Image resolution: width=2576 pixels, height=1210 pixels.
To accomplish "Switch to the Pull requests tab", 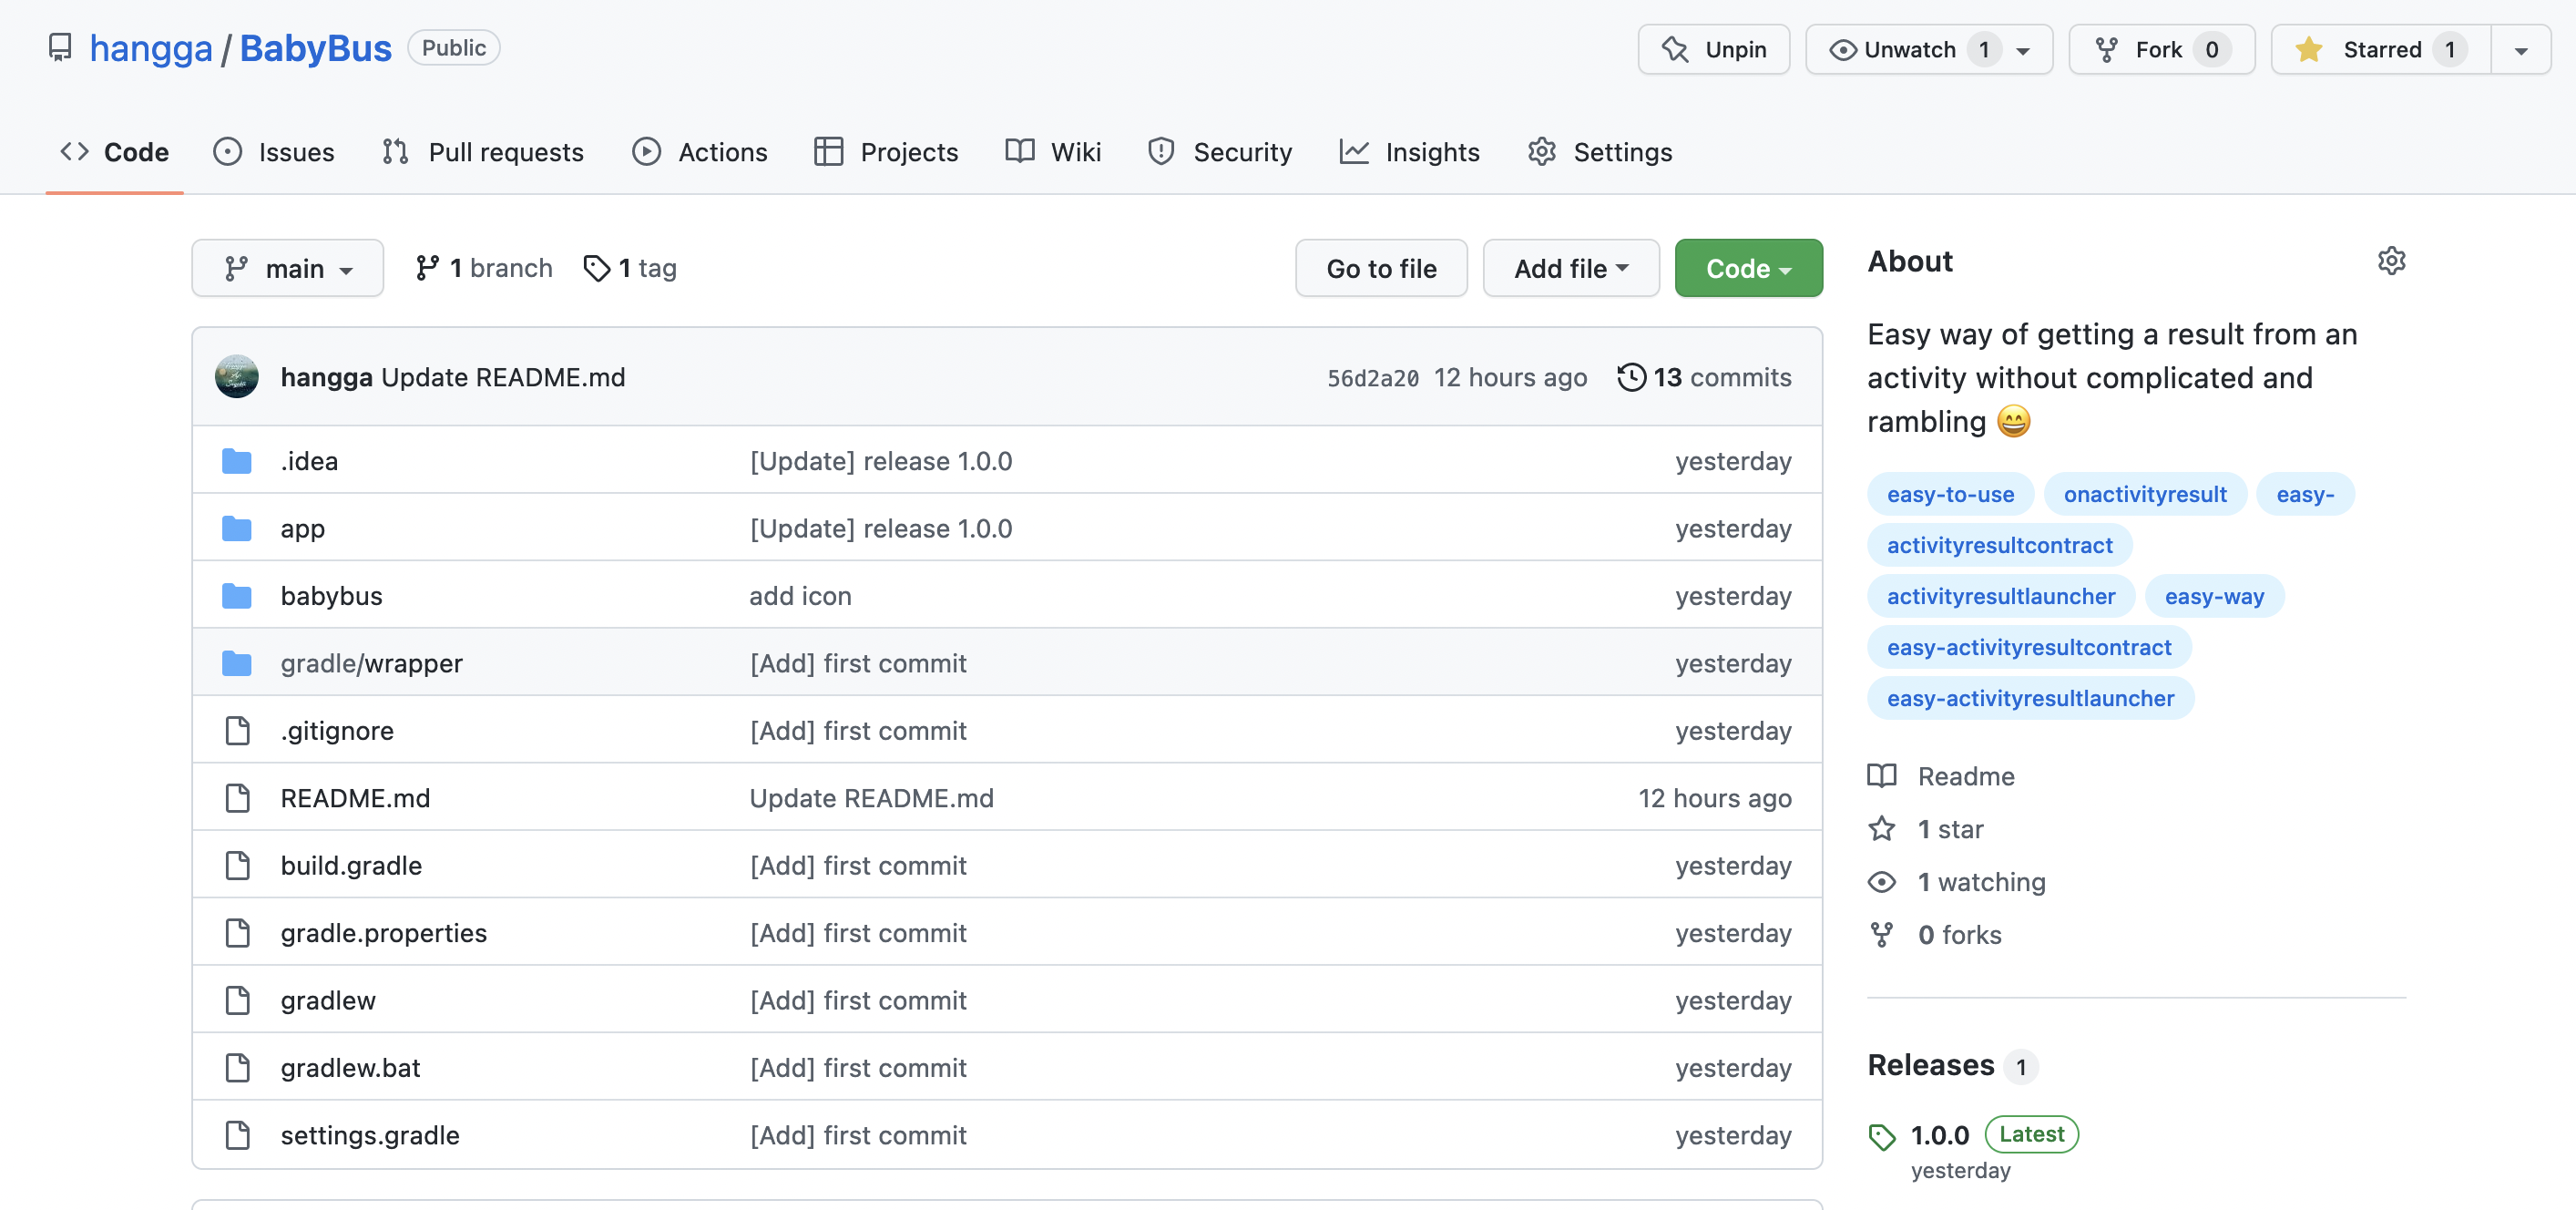I will click(x=483, y=152).
